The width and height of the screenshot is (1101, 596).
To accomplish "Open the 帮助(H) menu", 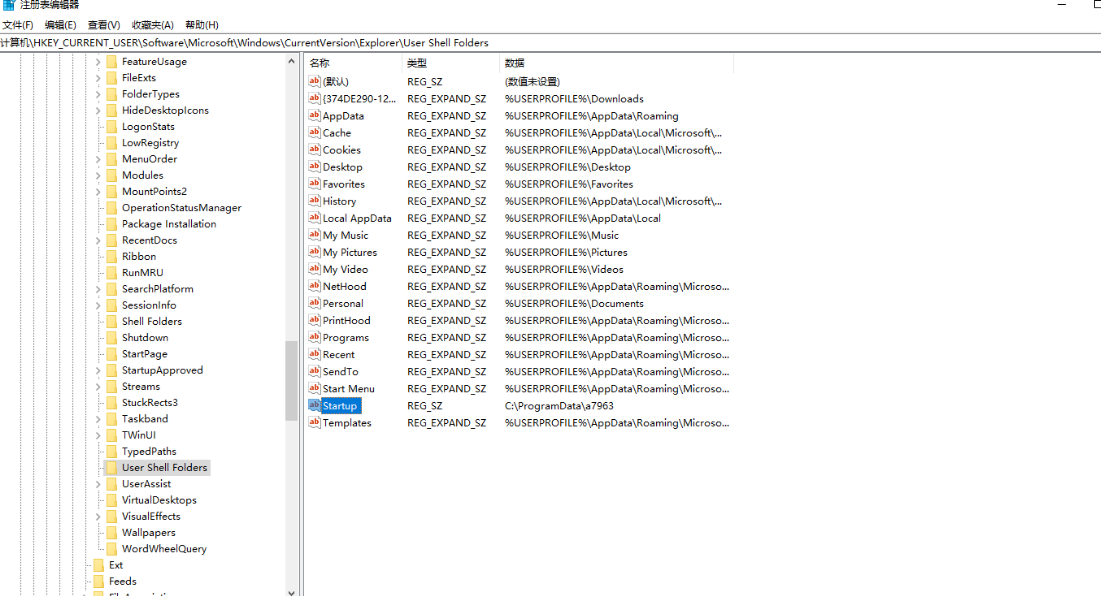I will 202,25.
